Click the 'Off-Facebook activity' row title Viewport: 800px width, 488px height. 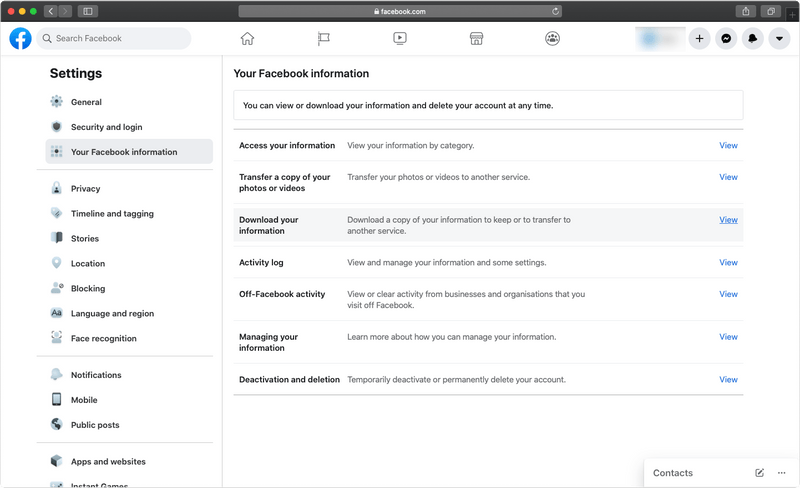pyautogui.click(x=282, y=294)
